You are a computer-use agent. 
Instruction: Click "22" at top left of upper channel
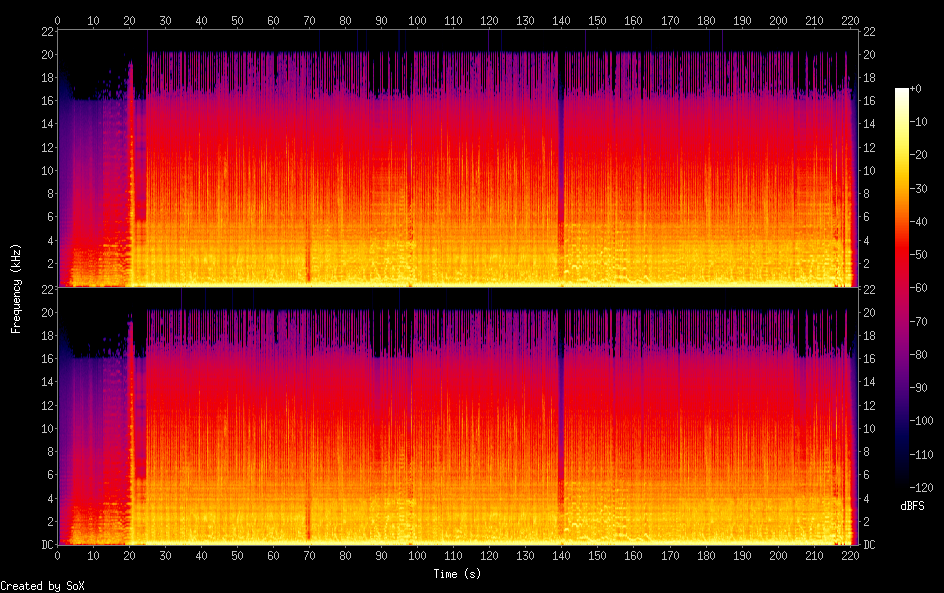48,32
